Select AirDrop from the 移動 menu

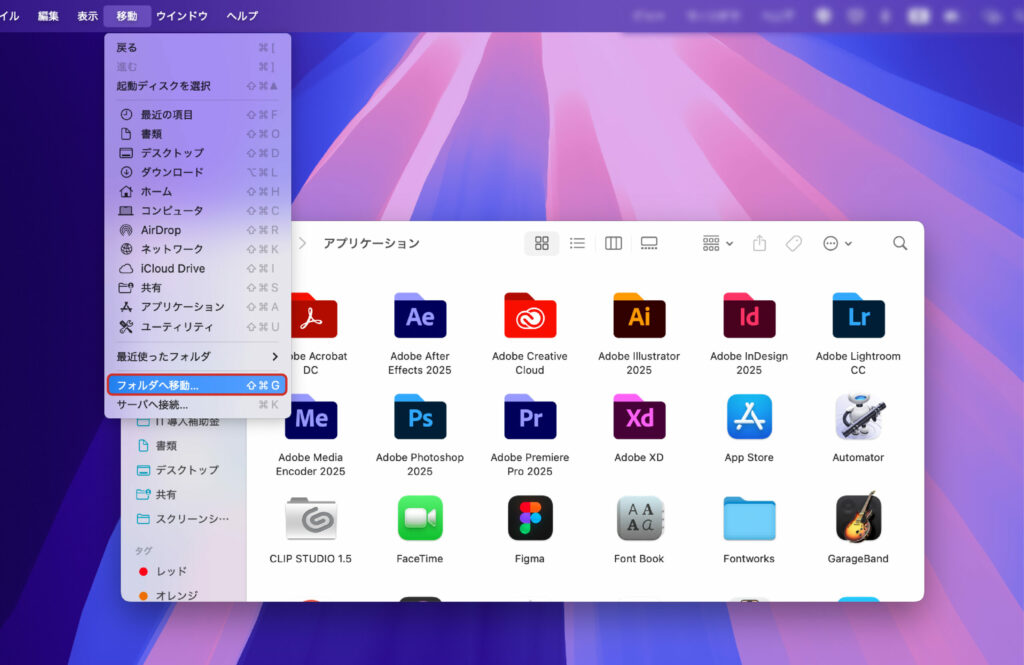click(161, 230)
